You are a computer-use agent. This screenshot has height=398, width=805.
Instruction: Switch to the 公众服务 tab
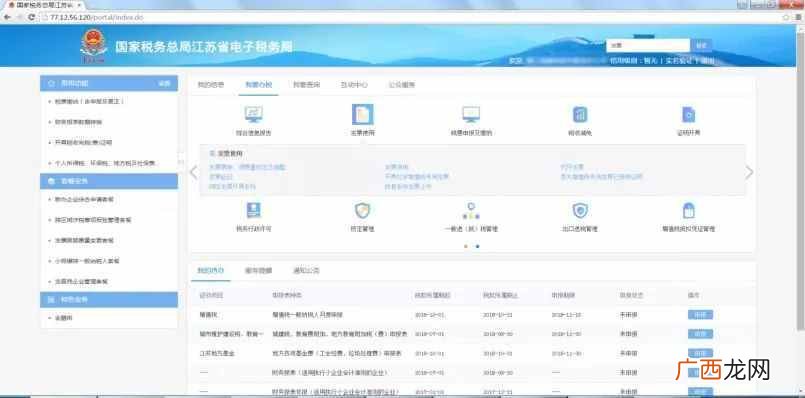(401, 85)
